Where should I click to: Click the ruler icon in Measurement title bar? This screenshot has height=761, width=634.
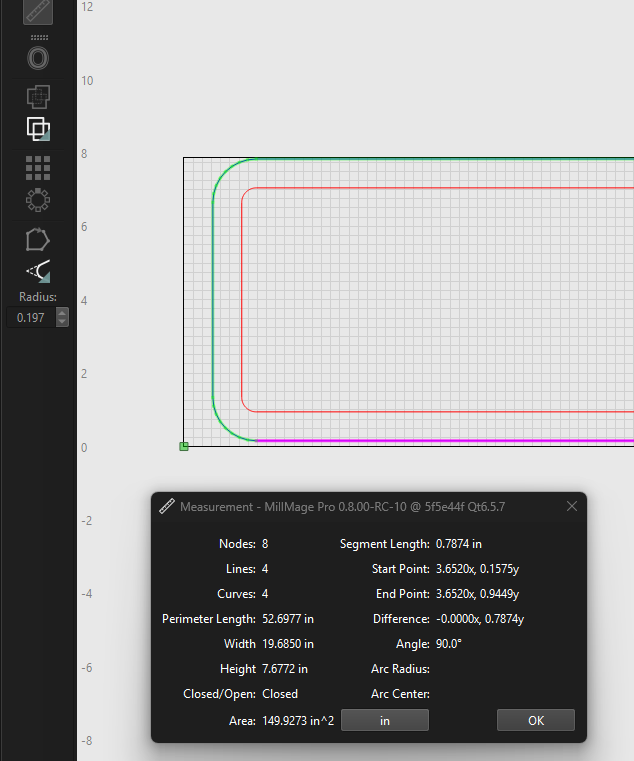(167, 507)
